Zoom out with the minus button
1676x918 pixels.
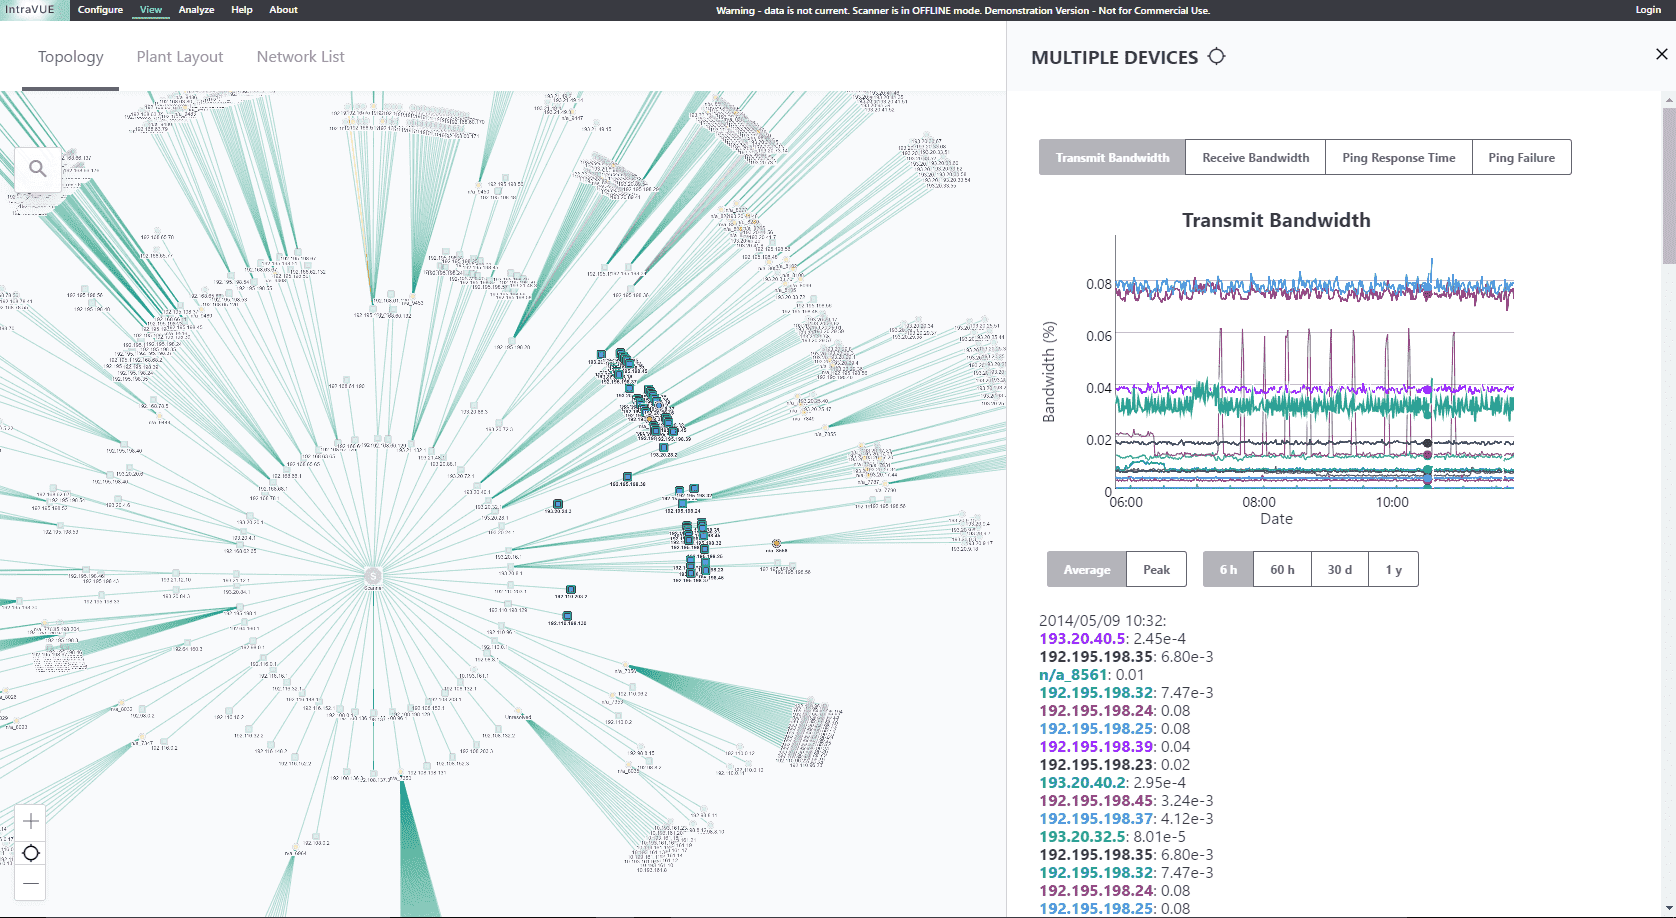coord(31,883)
